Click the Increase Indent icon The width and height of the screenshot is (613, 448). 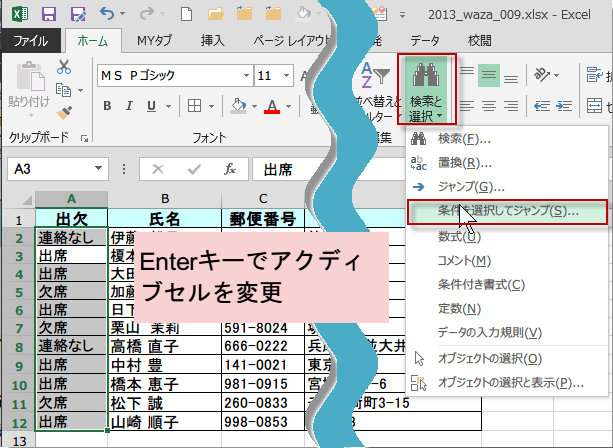564,106
